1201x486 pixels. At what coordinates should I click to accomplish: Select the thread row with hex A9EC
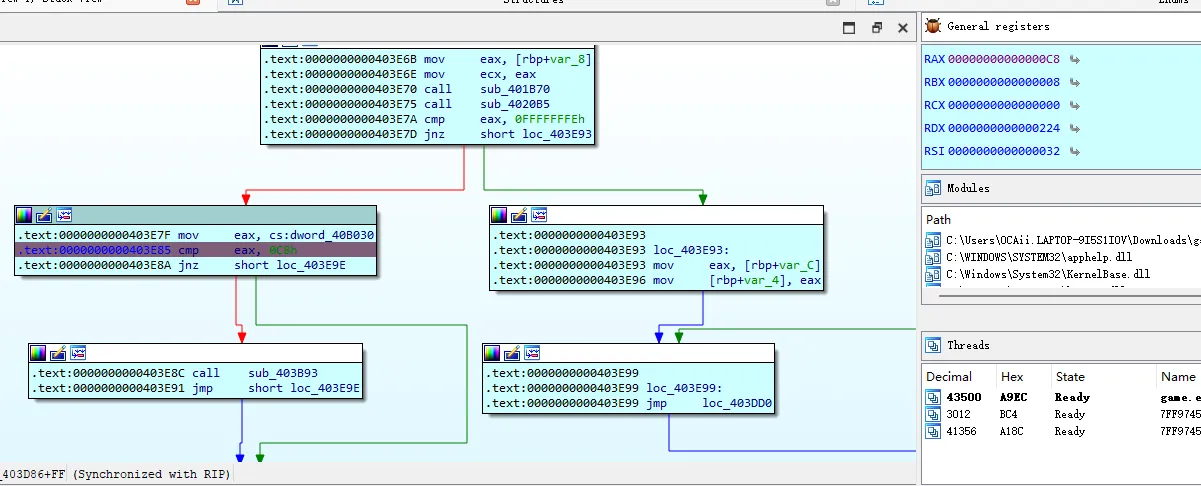tap(1061, 397)
